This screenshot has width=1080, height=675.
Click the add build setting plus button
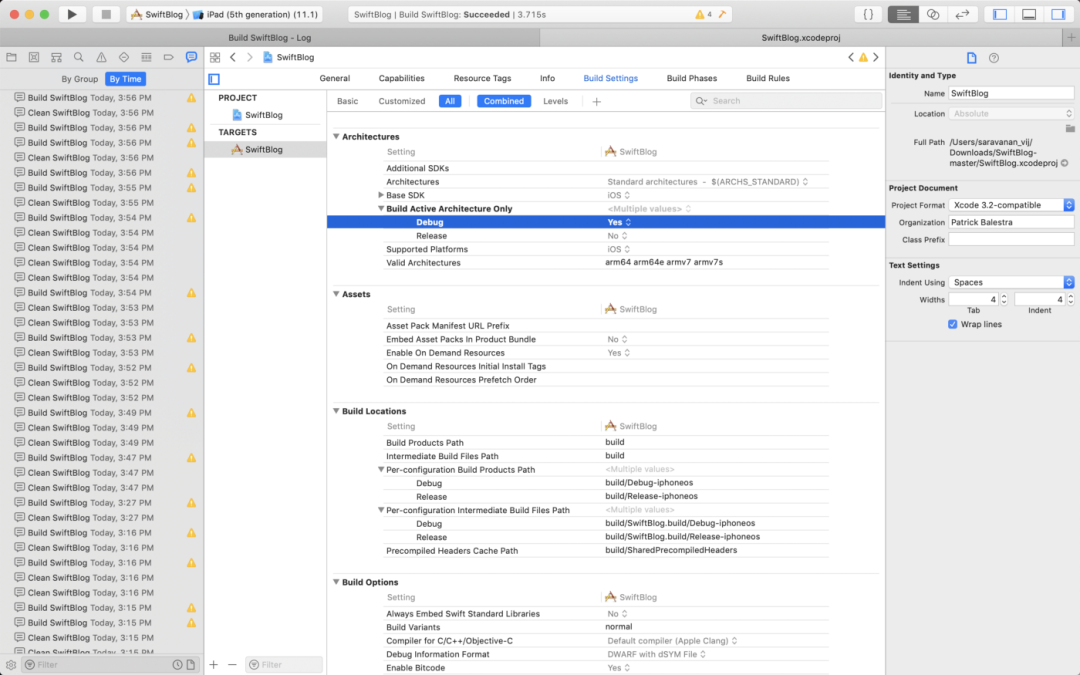pos(596,101)
